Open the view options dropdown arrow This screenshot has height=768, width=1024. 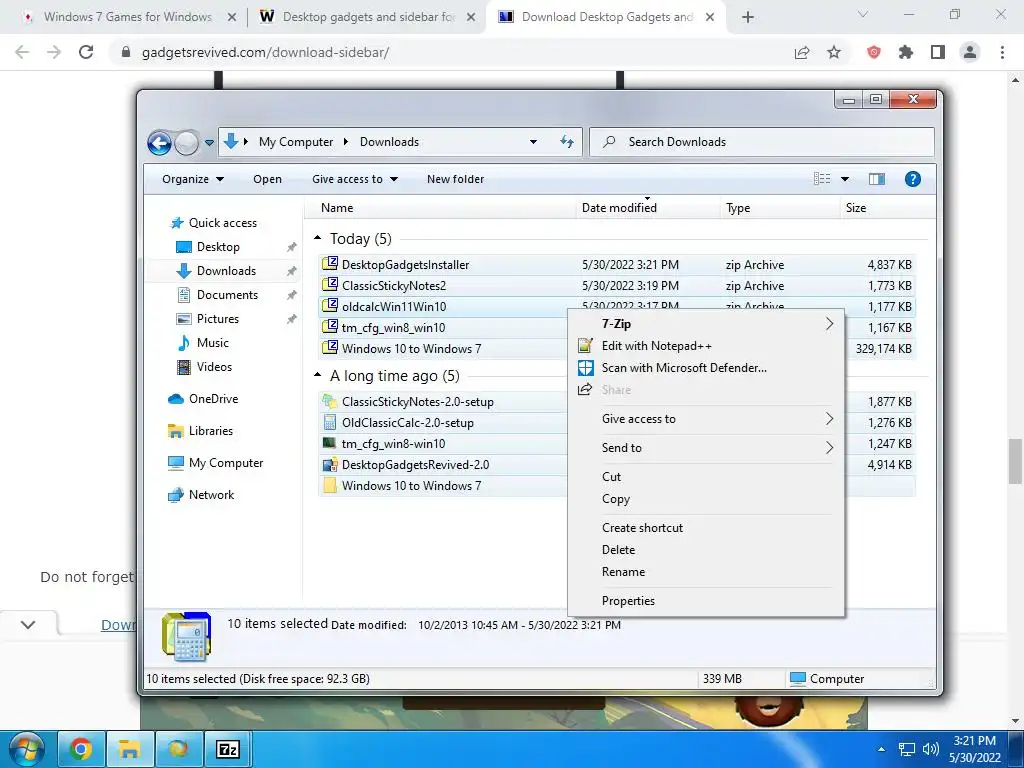click(844, 179)
